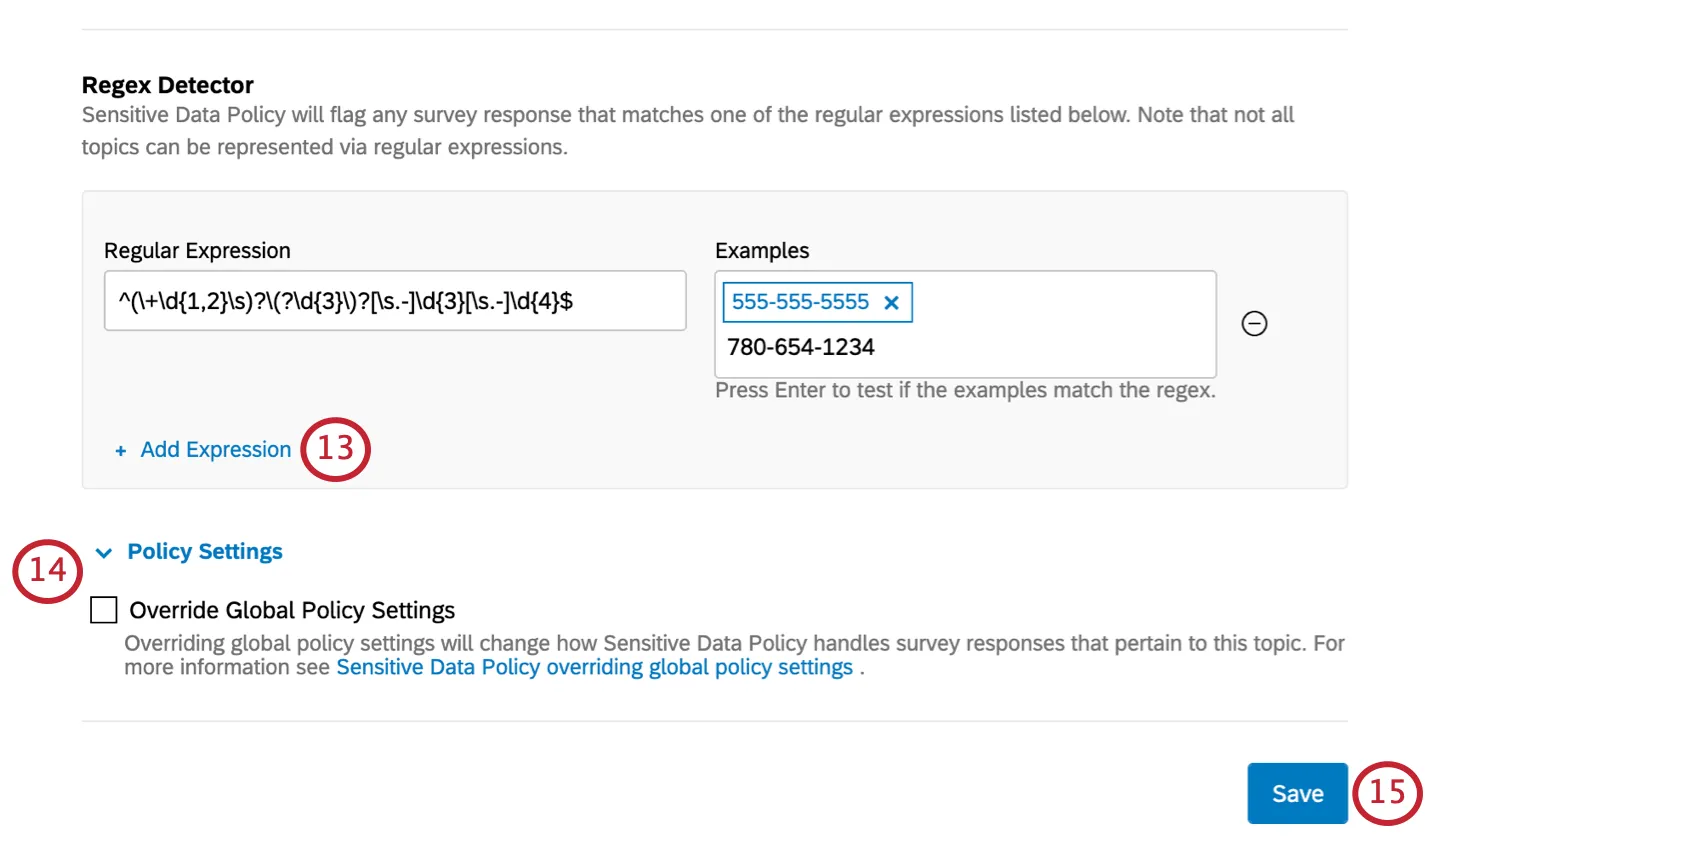The height and width of the screenshot is (846, 1700).
Task: Click the Save button
Action: point(1296,793)
